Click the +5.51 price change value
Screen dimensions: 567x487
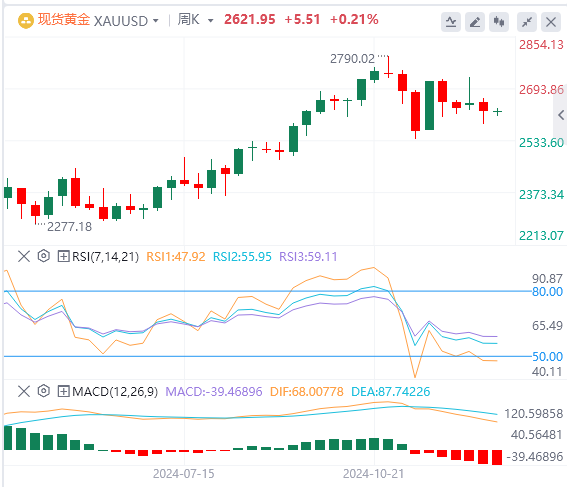pyautogui.click(x=302, y=20)
